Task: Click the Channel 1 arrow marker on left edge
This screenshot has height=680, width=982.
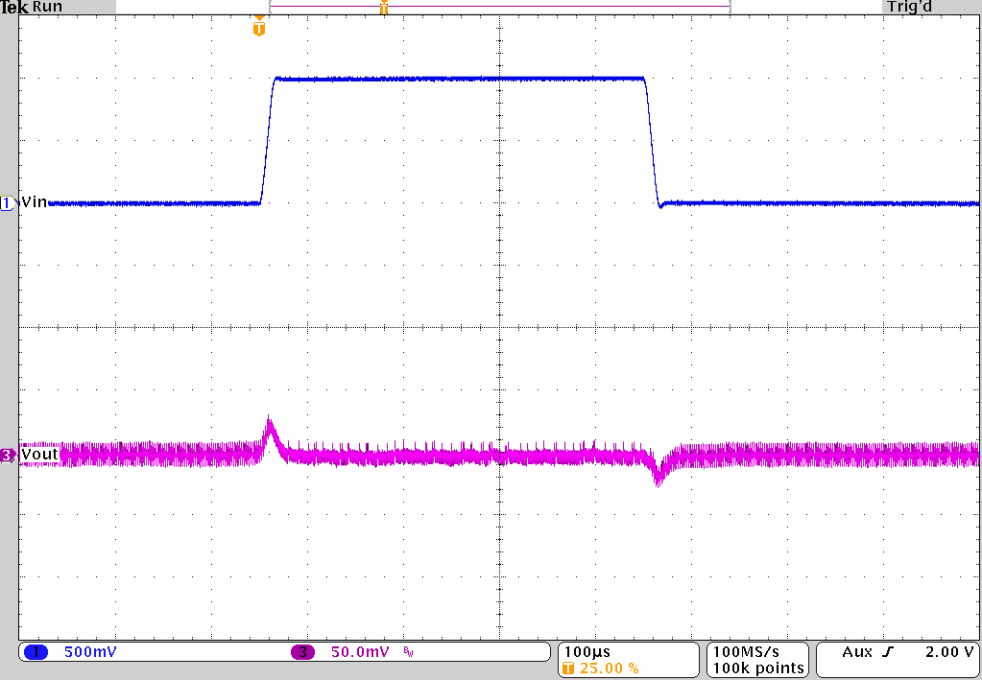Action: click(x=7, y=203)
